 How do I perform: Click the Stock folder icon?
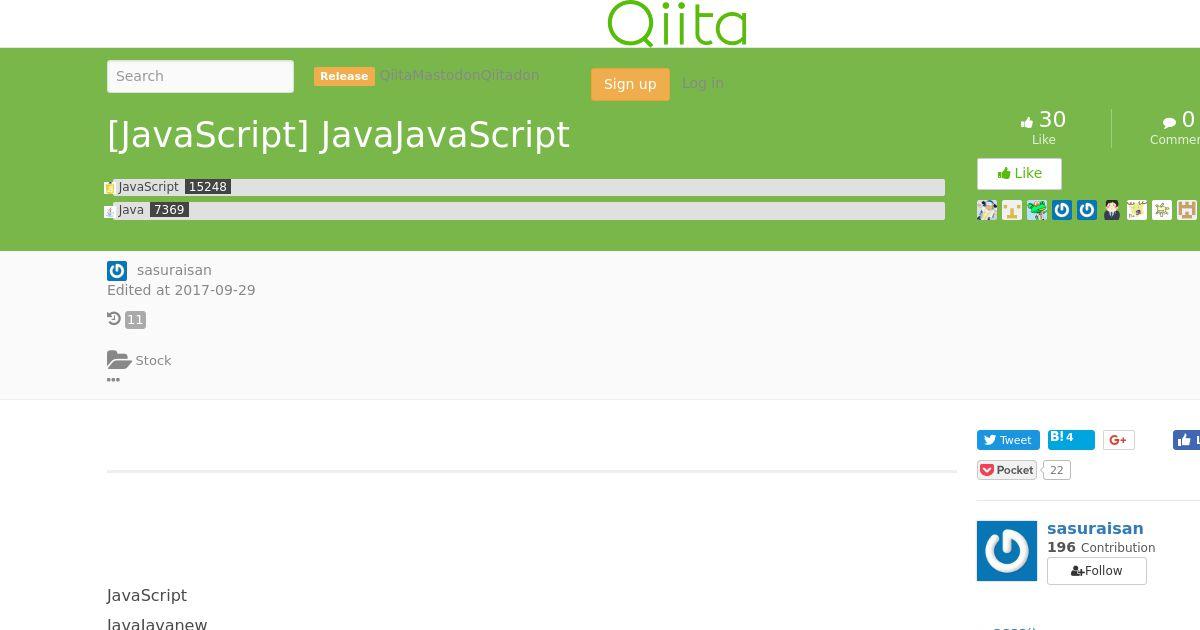tap(119, 360)
